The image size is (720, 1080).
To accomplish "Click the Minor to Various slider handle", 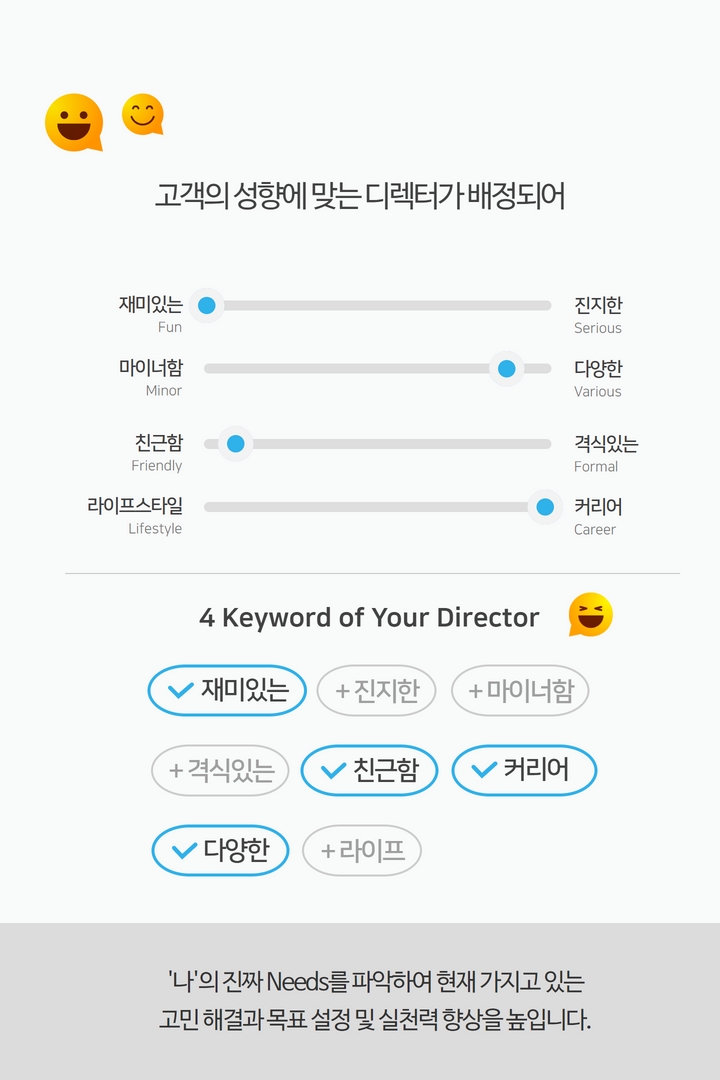I will pyautogui.click(x=506, y=368).
